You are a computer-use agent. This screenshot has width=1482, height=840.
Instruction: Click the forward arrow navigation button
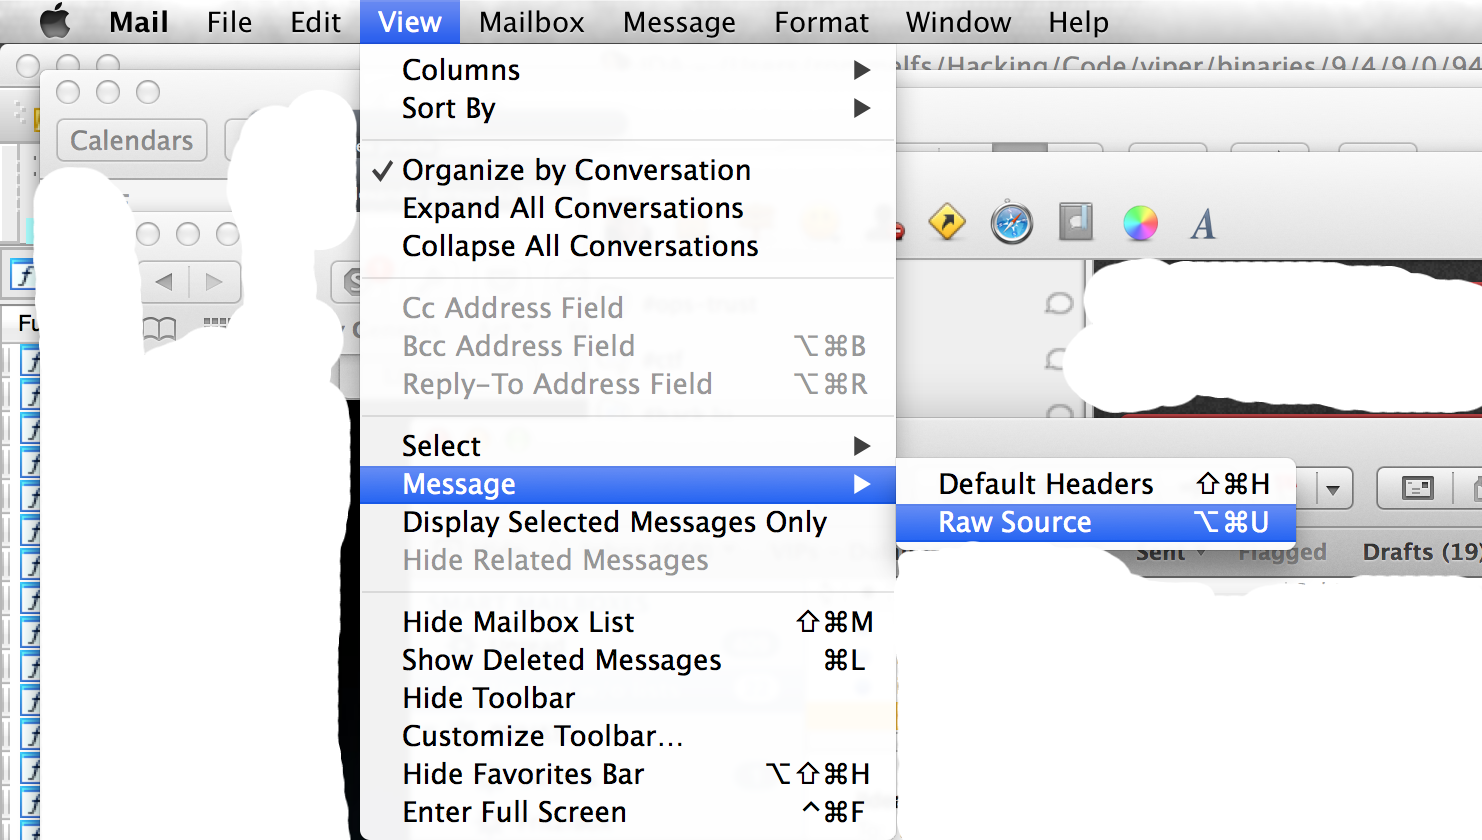(213, 282)
